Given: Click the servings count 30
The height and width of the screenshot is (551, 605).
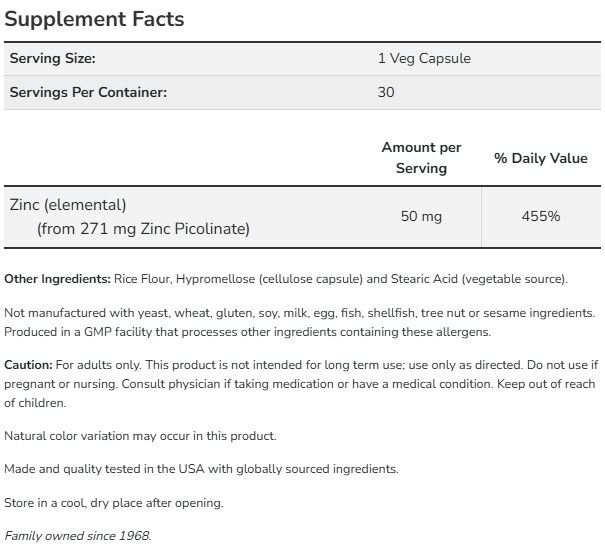Looking at the screenshot, I should point(386,92).
